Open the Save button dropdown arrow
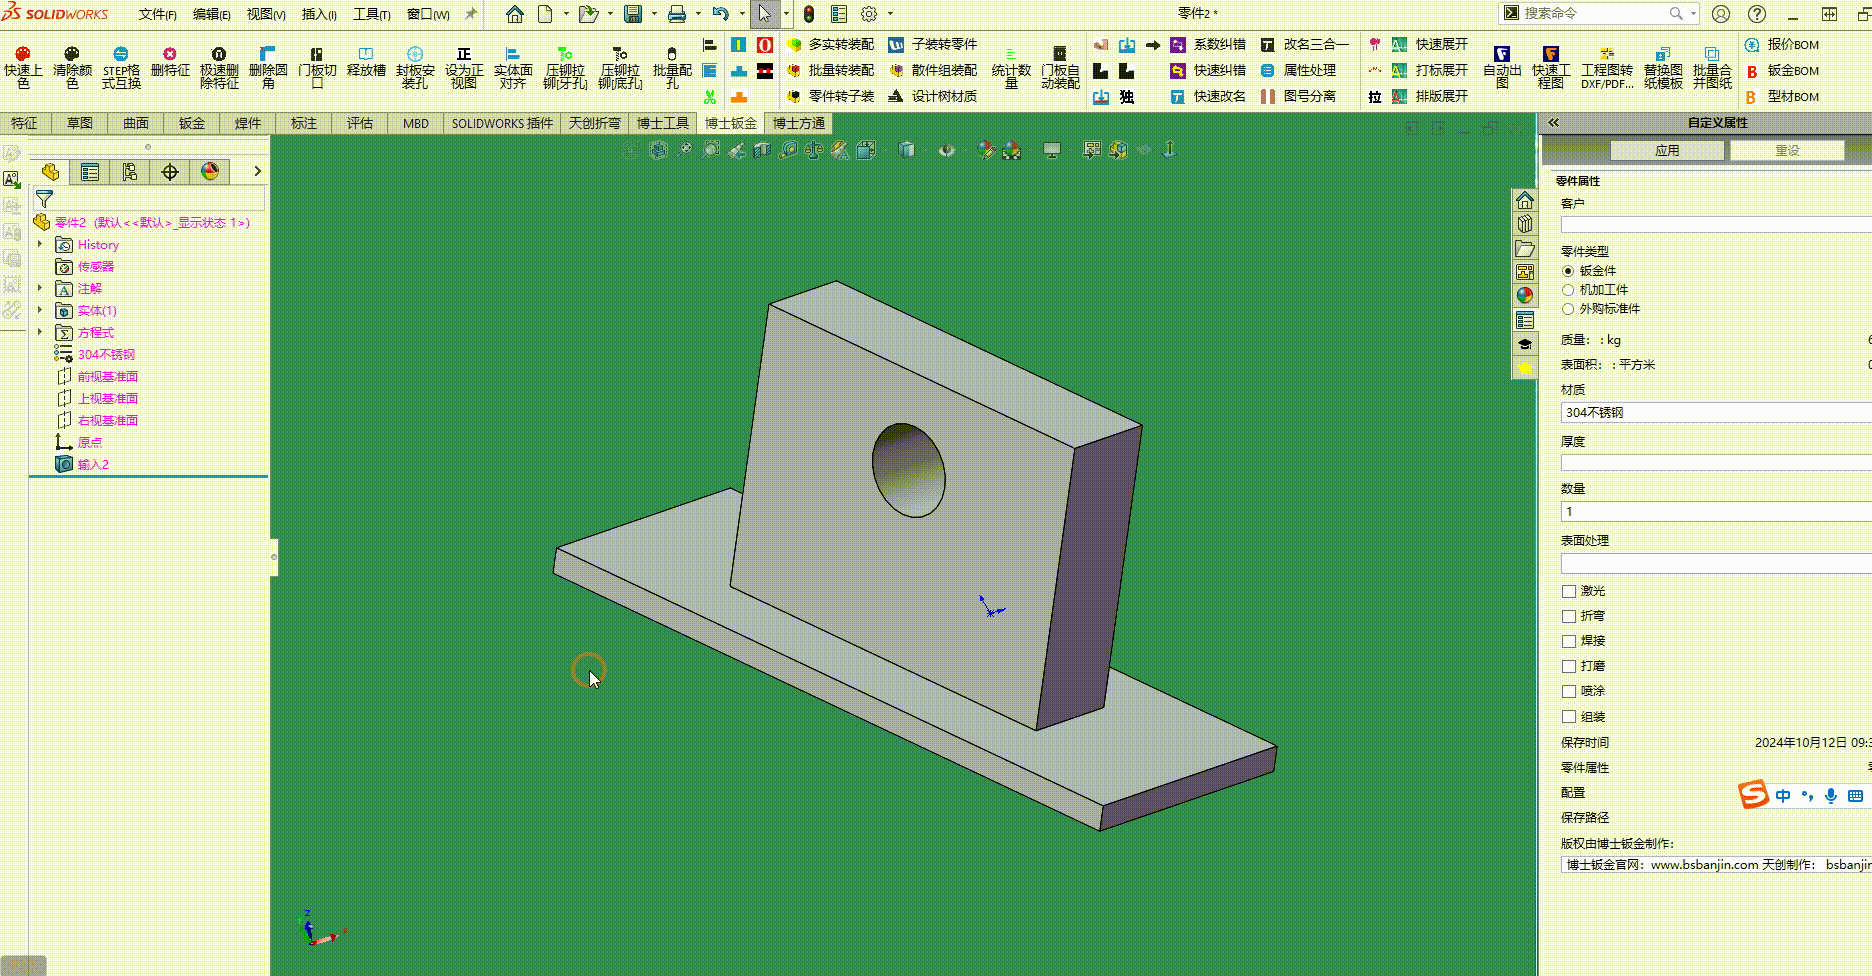The height and width of the screenshot is (976, 1872). coord(653,14)
